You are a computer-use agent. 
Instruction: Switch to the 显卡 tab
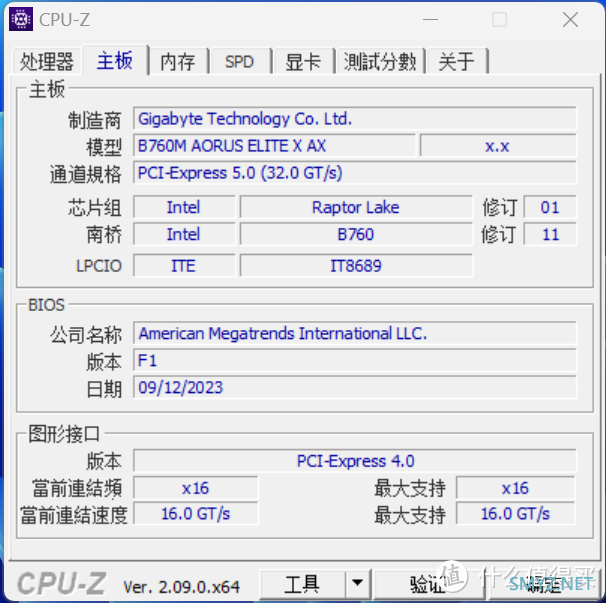[x=303, y=61]
